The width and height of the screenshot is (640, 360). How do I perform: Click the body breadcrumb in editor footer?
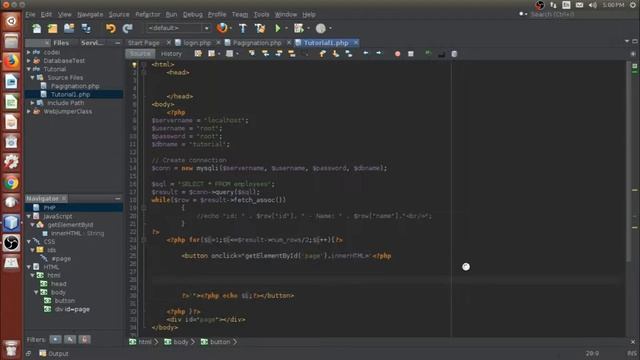180,342
